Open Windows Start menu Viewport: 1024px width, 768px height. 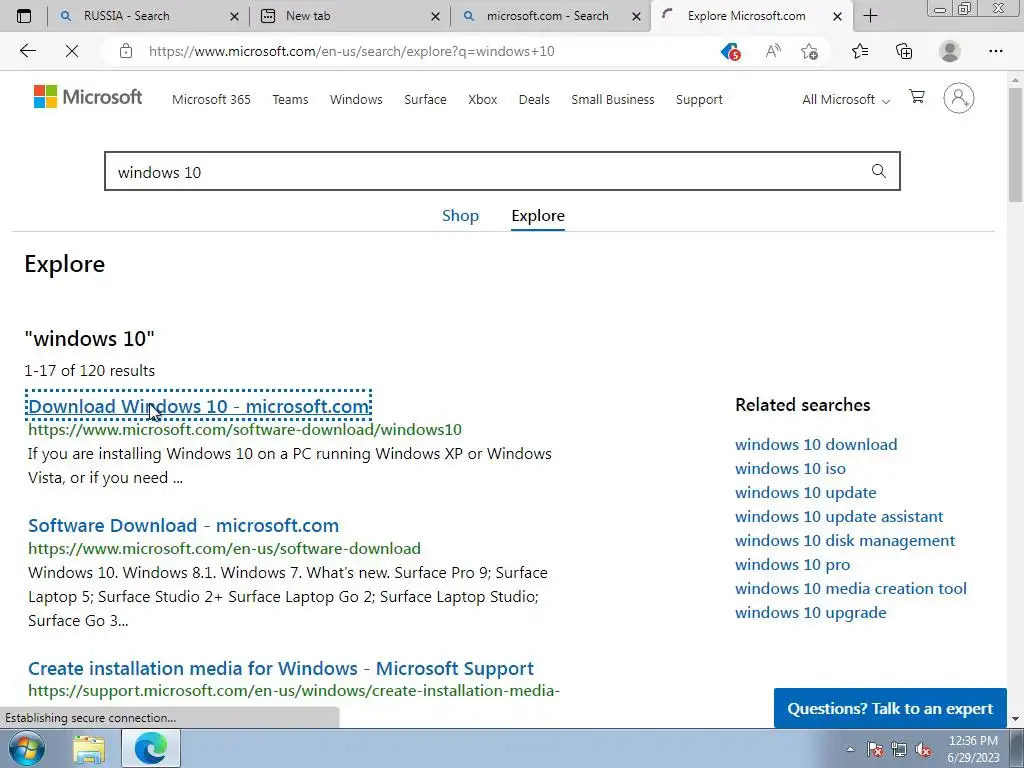point(26,748)
